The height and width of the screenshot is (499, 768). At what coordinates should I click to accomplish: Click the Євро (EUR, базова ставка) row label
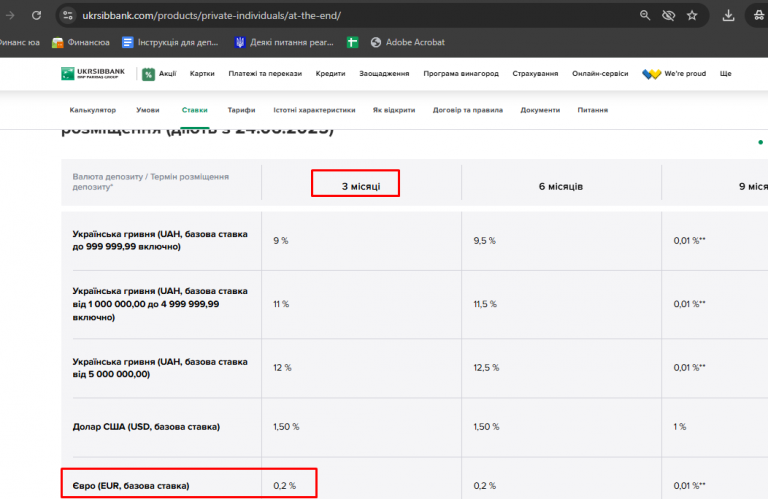tap(131, 486)
